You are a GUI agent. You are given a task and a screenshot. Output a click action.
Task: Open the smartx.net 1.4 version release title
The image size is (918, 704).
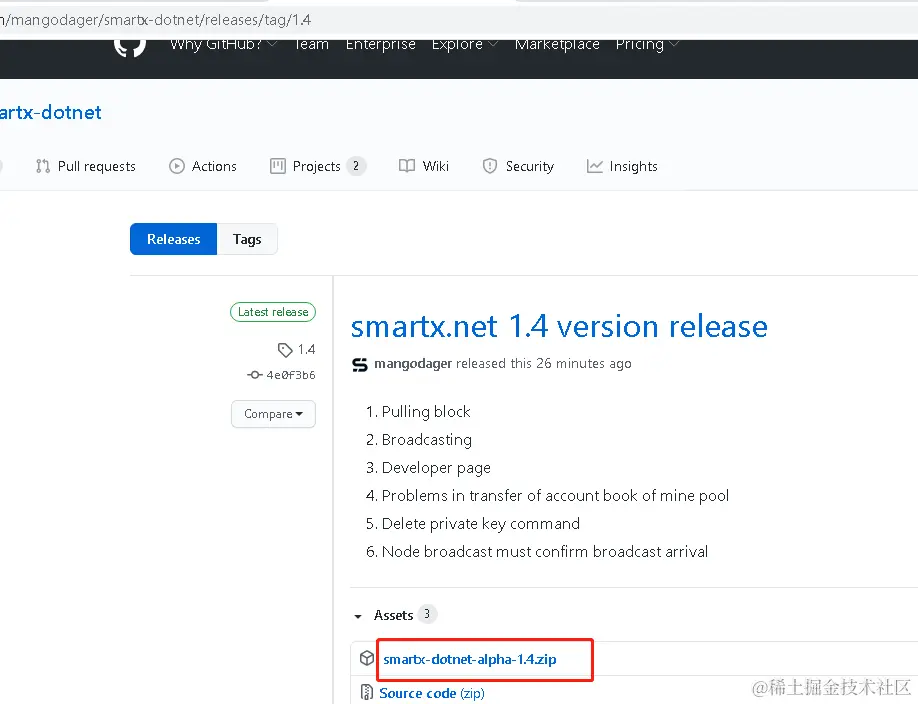pos(559,326)
